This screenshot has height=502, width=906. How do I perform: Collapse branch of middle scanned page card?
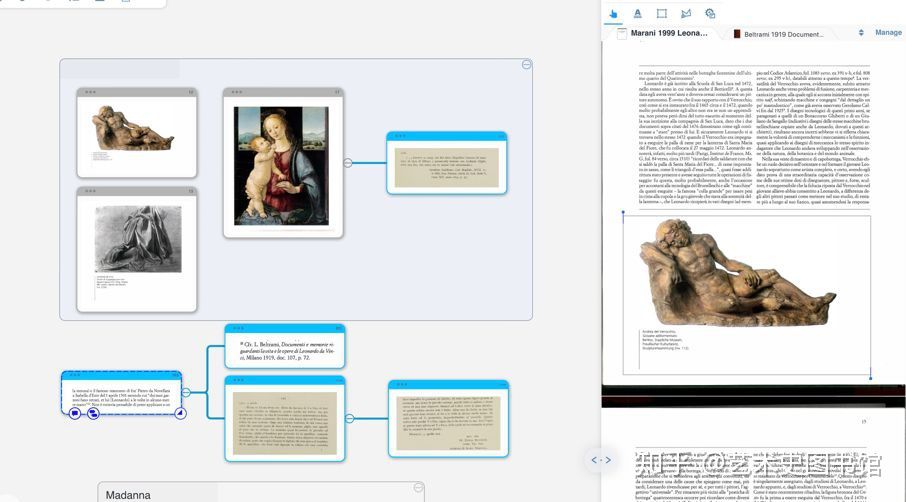[350, 418]
